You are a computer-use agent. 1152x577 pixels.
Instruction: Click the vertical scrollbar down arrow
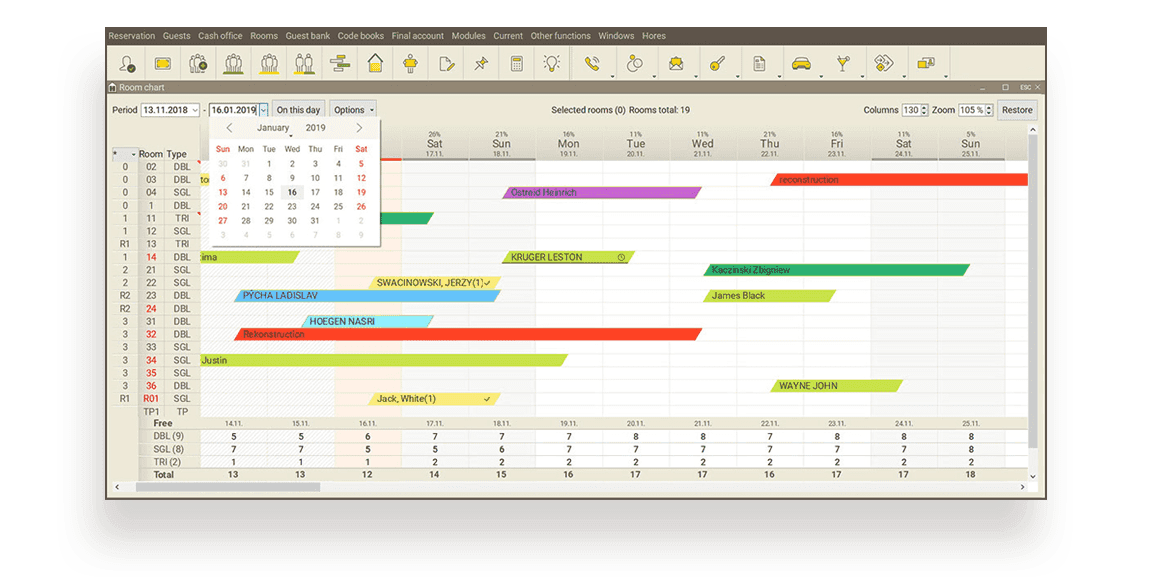click(x=1033, y=476)
